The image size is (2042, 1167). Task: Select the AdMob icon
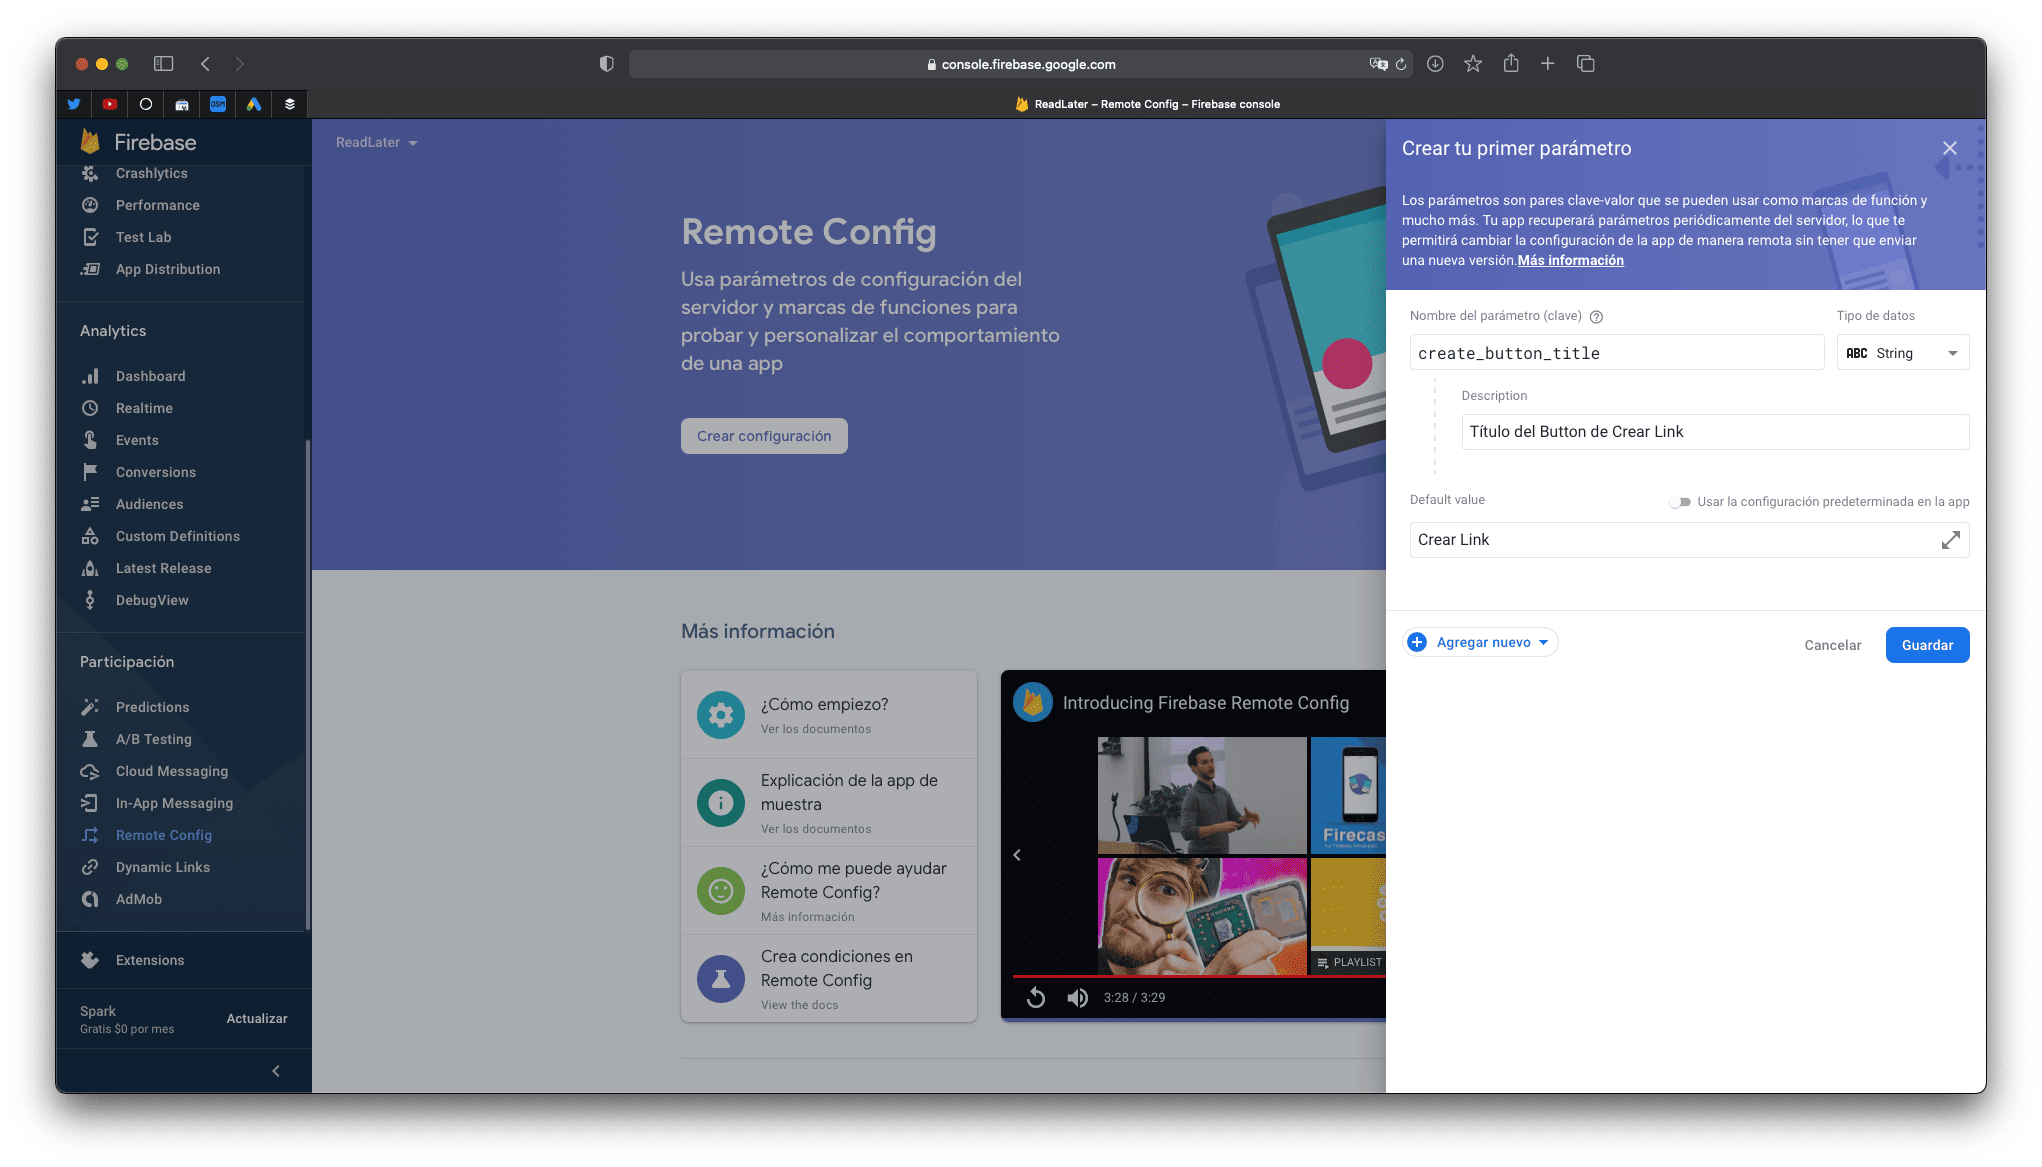[x=90, y=899]
